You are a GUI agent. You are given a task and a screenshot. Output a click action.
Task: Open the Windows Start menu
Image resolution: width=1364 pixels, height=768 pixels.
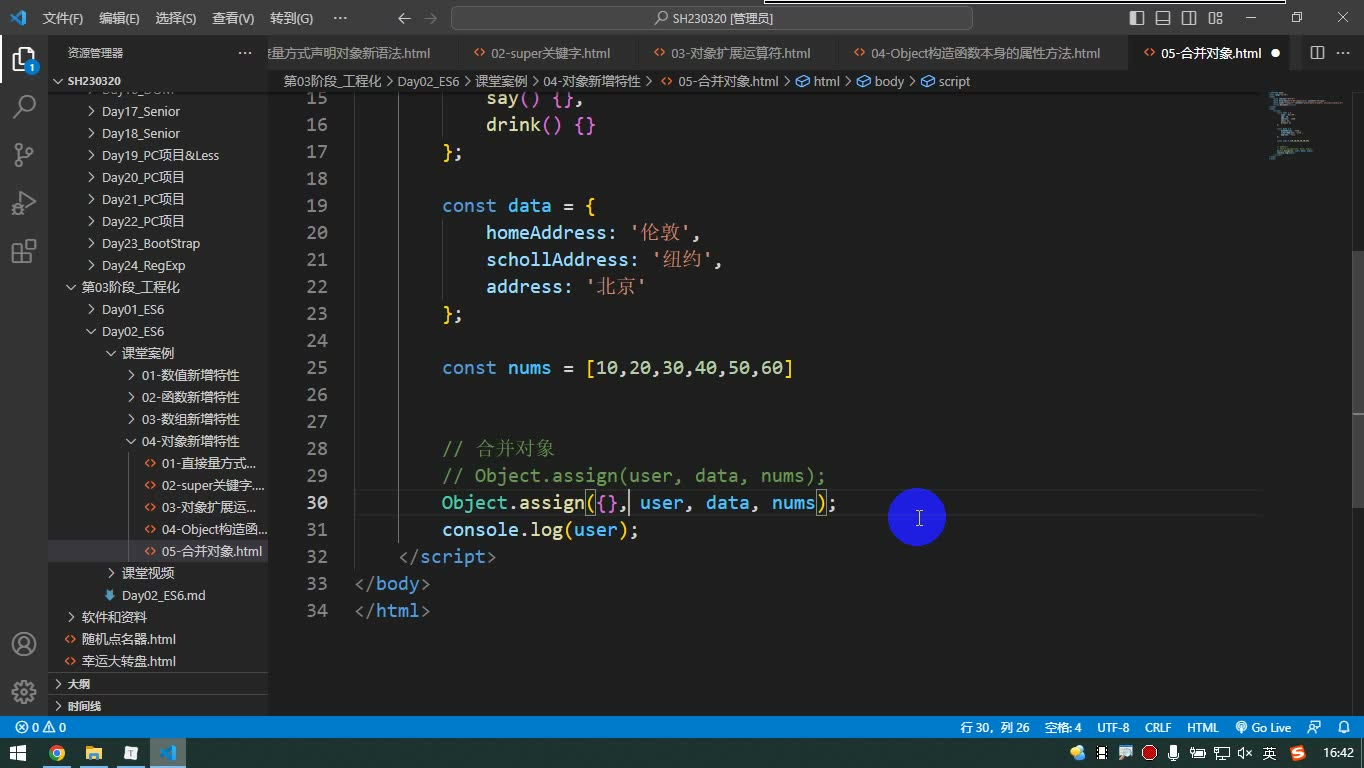tap(18, 753)
